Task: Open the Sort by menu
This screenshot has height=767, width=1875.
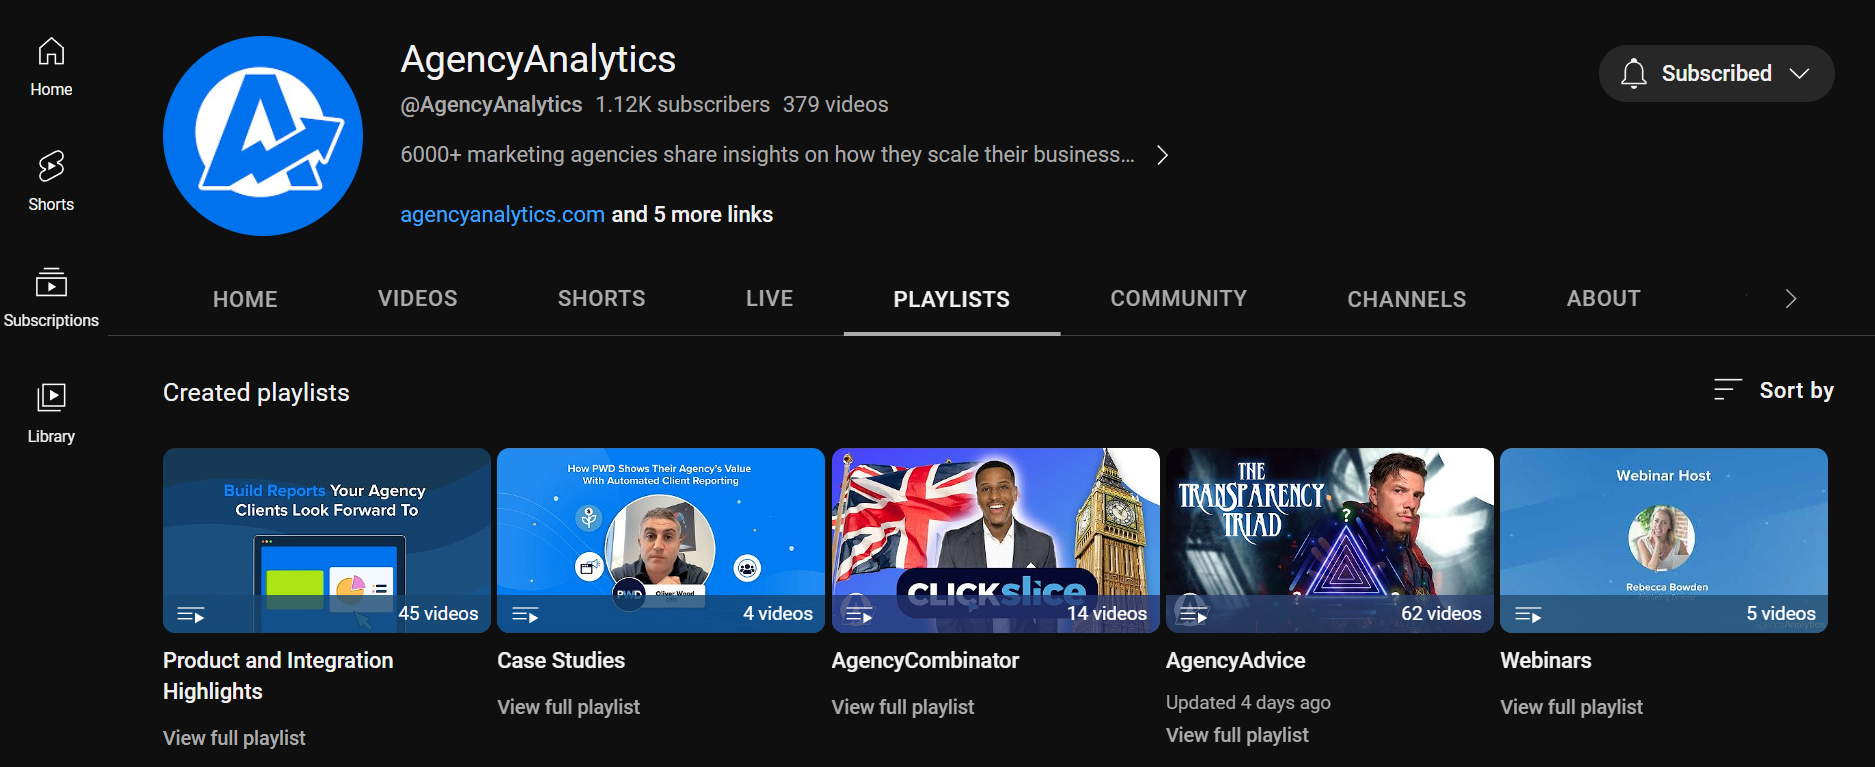Action: click(x=1774, y=390)
